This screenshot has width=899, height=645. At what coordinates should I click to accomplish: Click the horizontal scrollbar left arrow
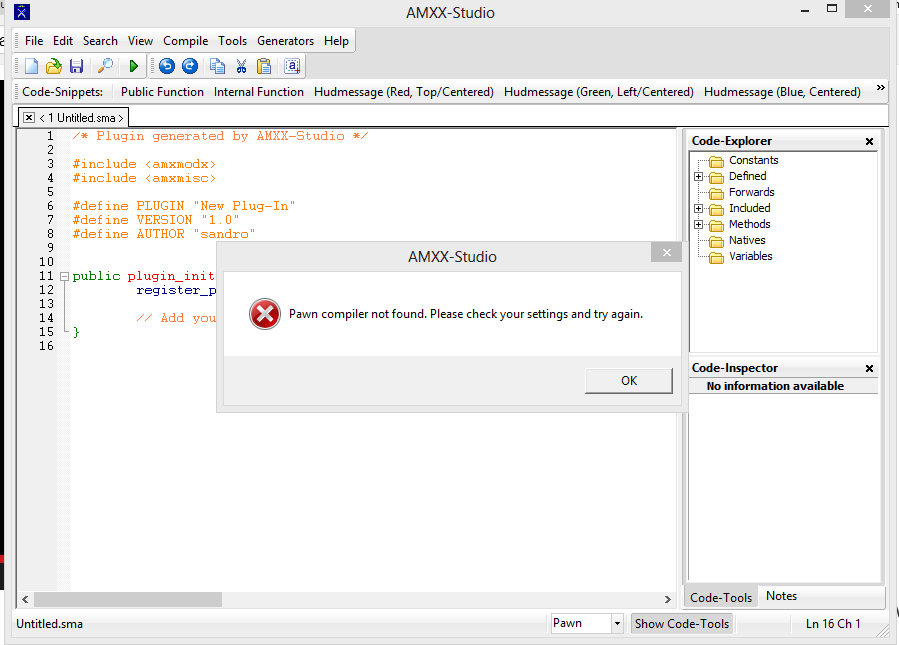click(x=25, y=599)
